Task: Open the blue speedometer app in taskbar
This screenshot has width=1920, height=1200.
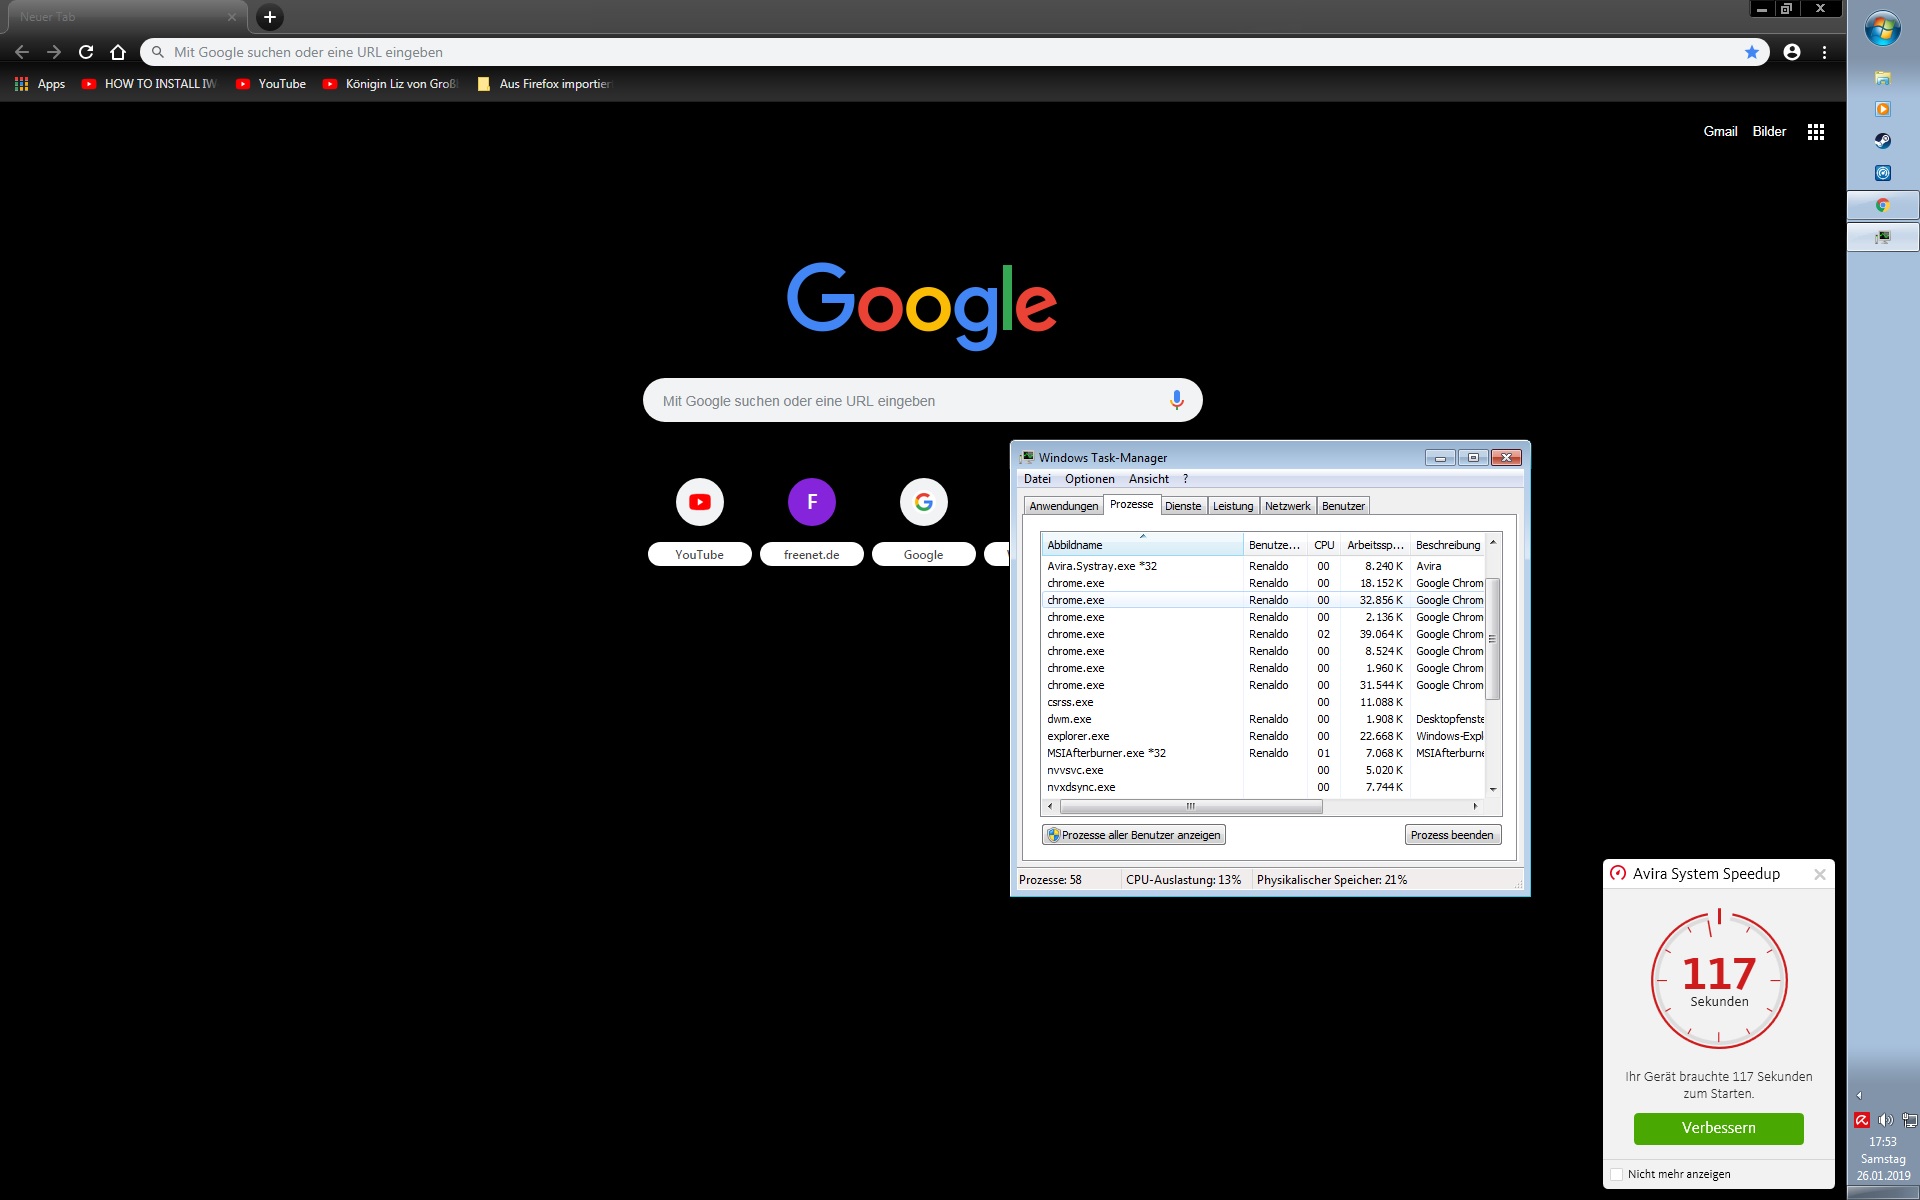Action: click(1883, 173)
